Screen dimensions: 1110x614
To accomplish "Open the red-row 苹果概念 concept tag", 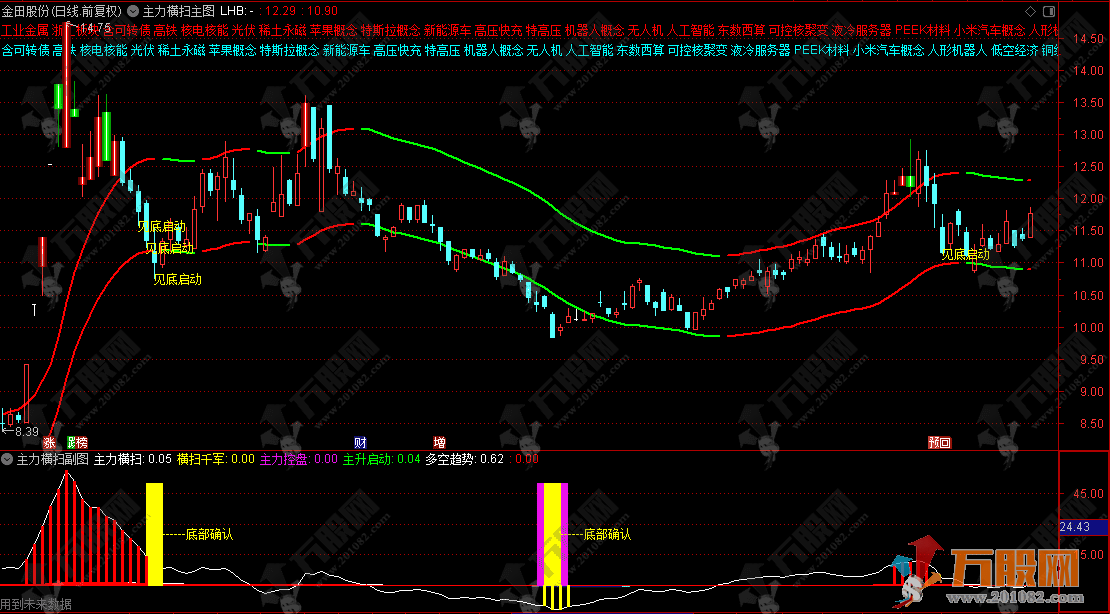I will 333,30.
